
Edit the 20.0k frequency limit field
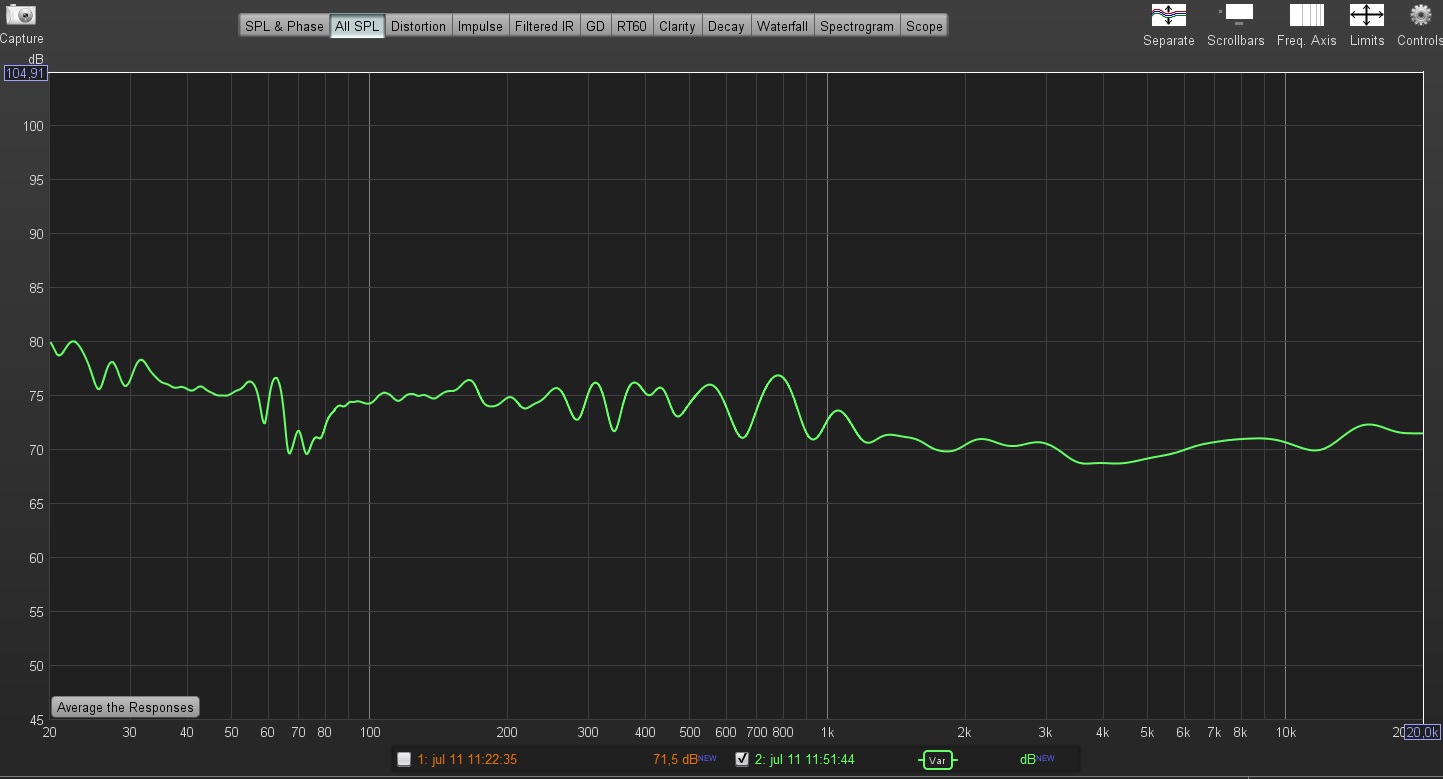(x=1422, y=732)
